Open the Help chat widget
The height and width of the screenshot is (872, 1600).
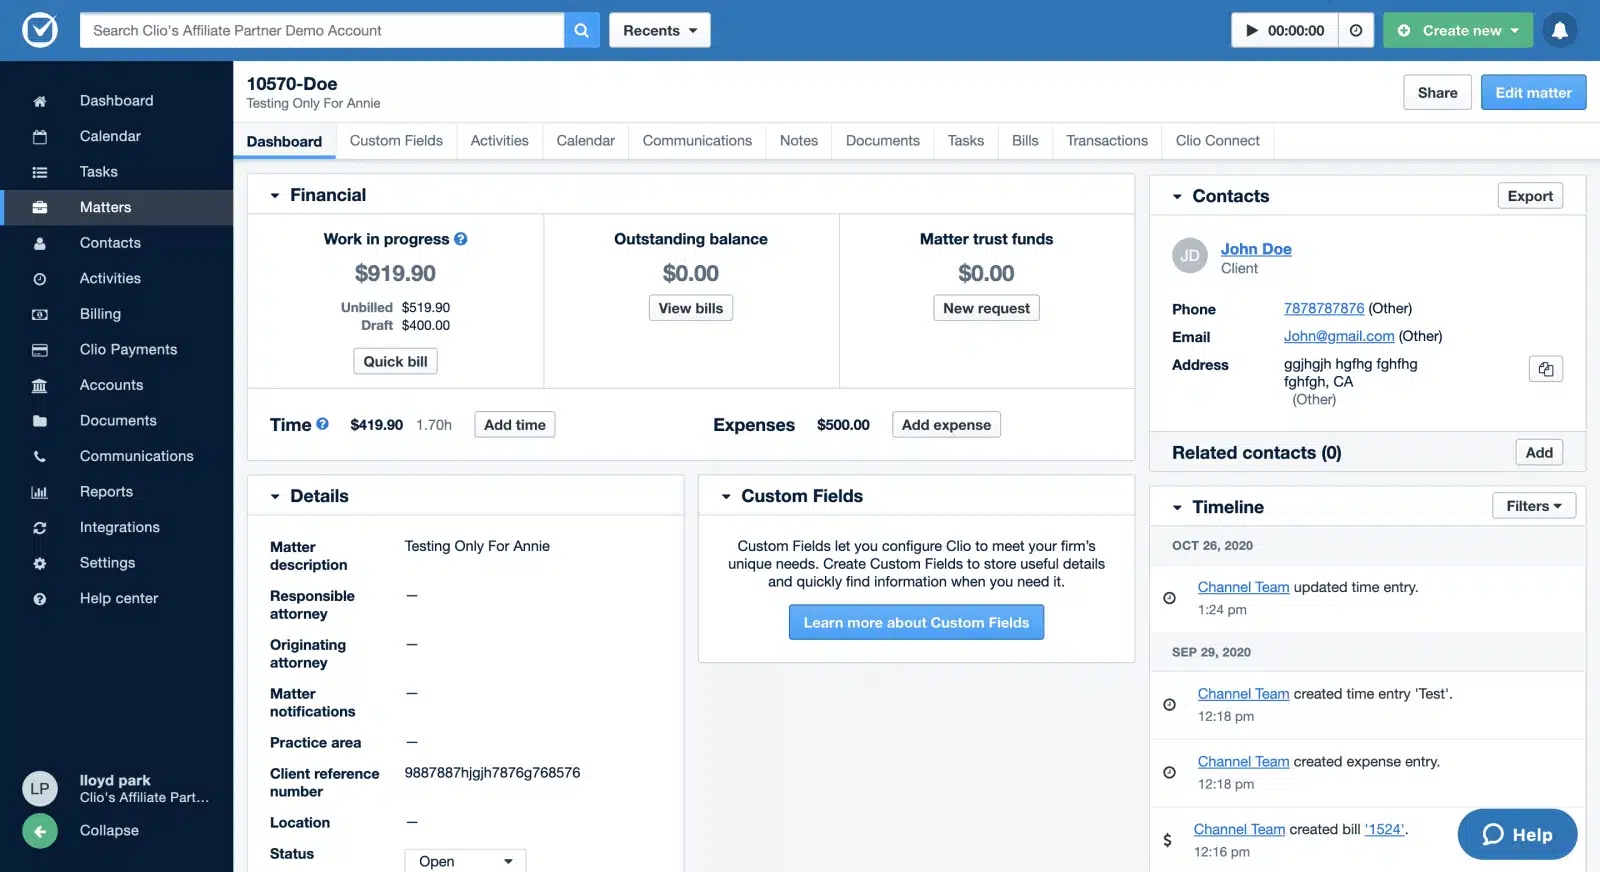pos(1517,835)
